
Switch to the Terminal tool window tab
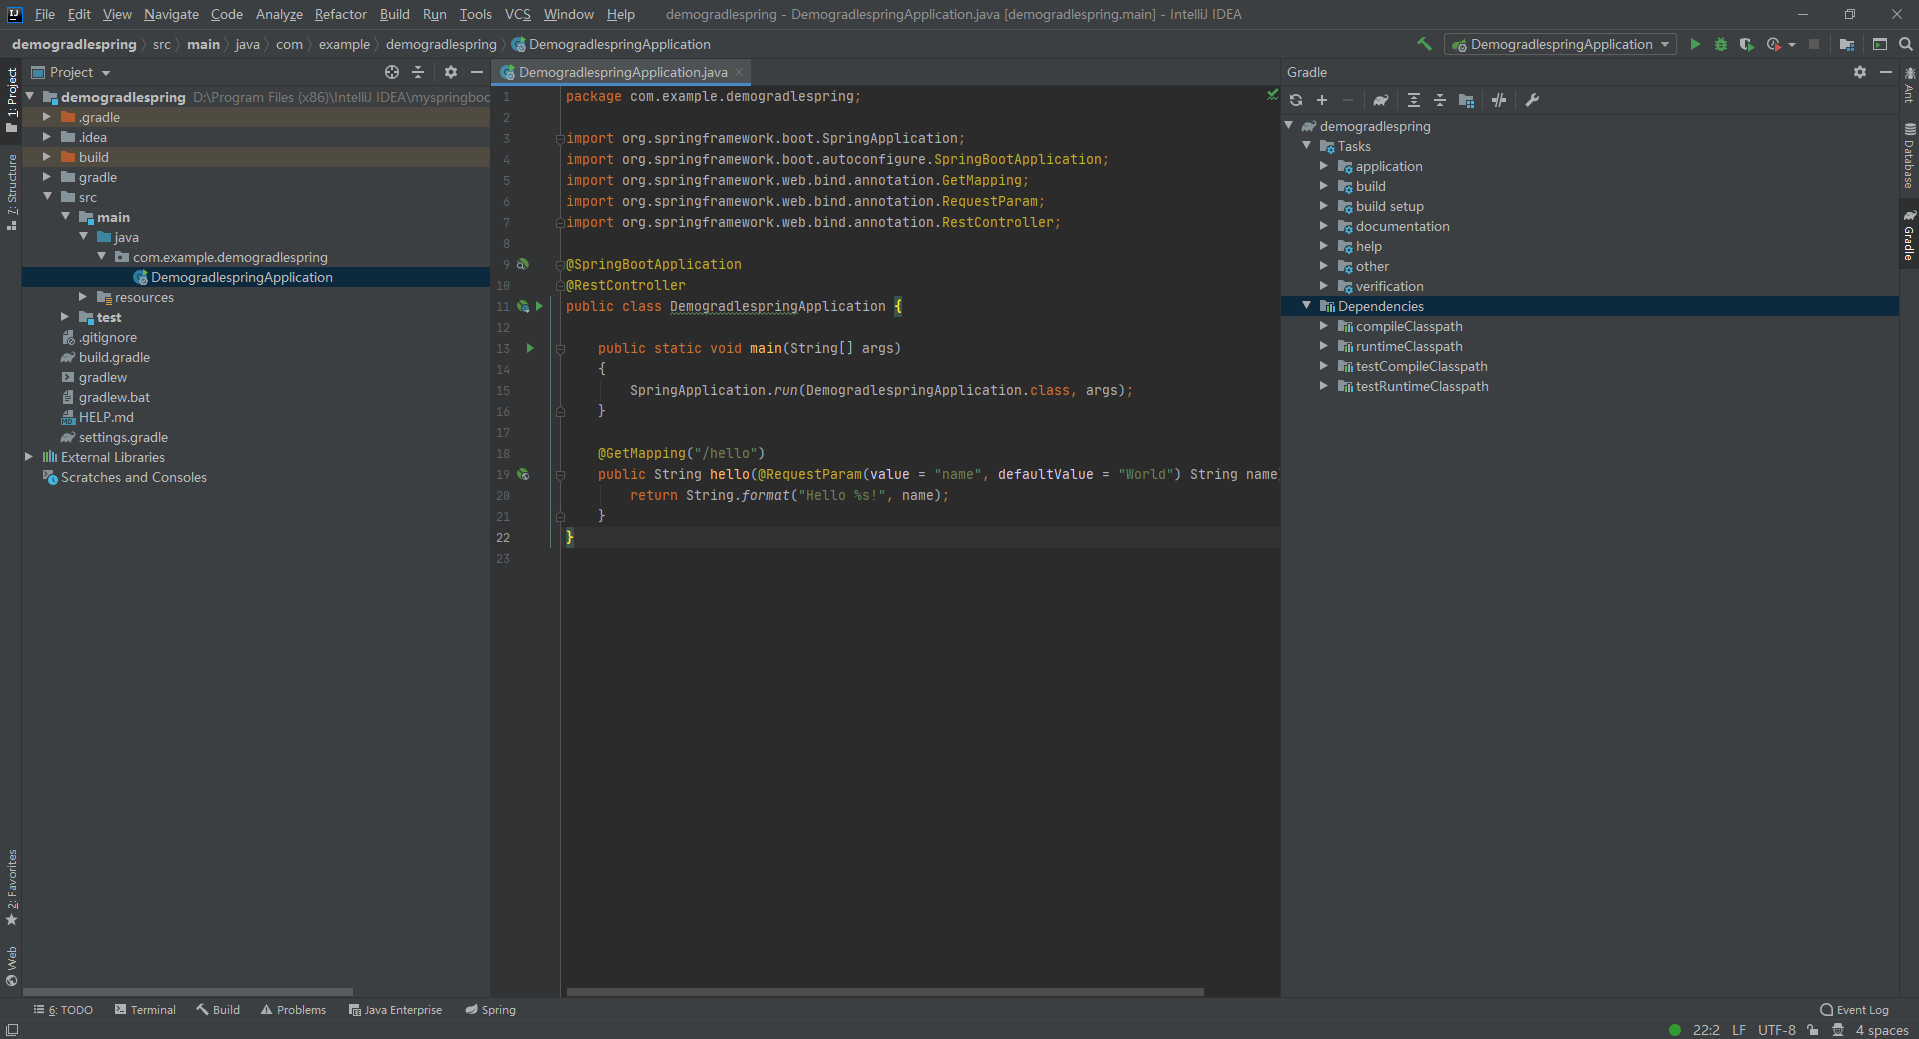tap(145, 1010)
